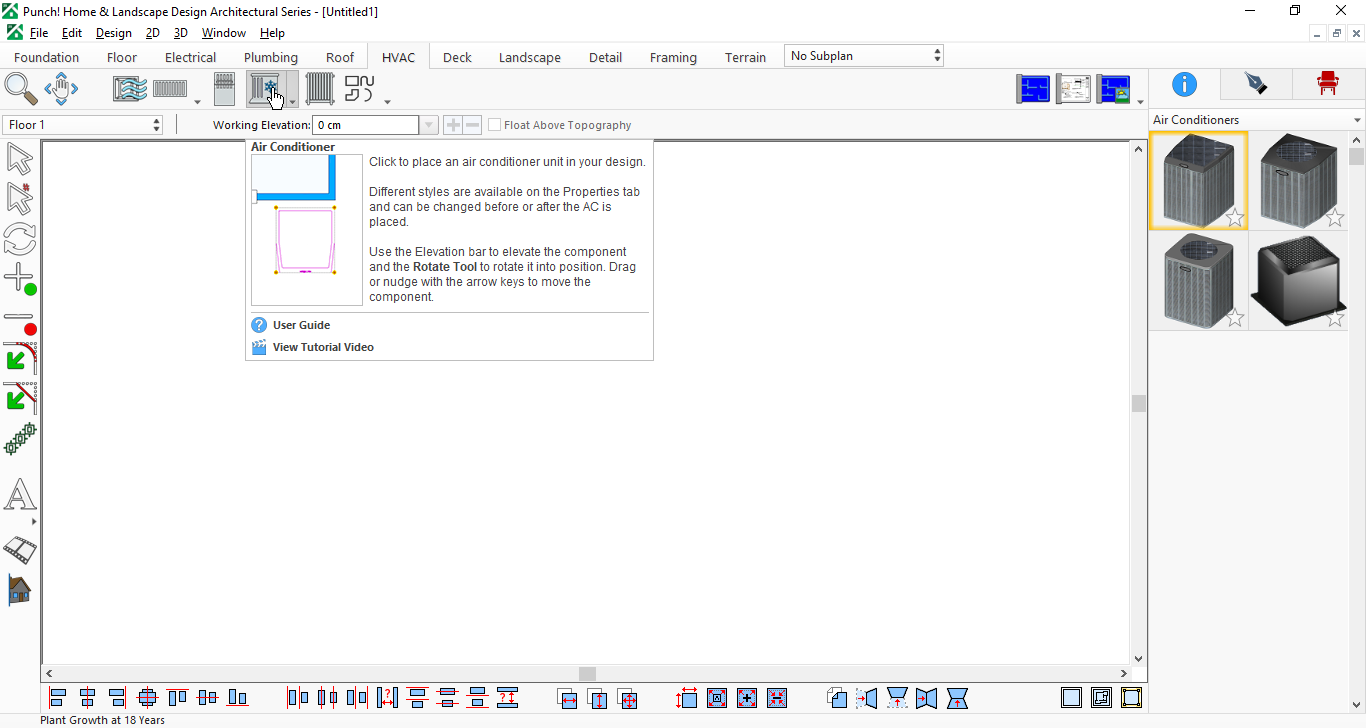1366x728 pixels.
Task: Switch to the Landscape tab
Action: [x=530, y=57]
